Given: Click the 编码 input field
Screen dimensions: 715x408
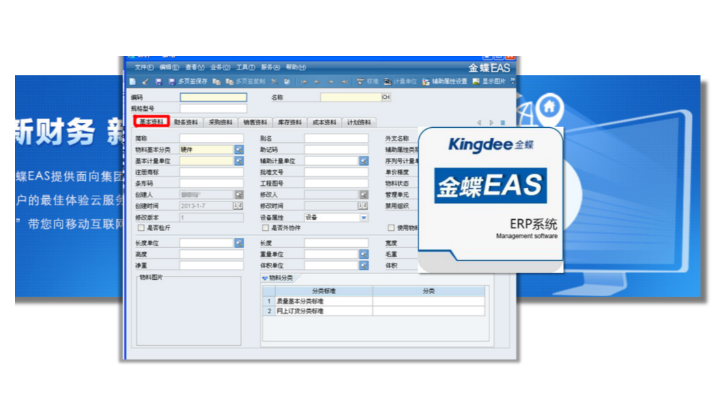Looking at the screenshot, I should pos(213,97).
